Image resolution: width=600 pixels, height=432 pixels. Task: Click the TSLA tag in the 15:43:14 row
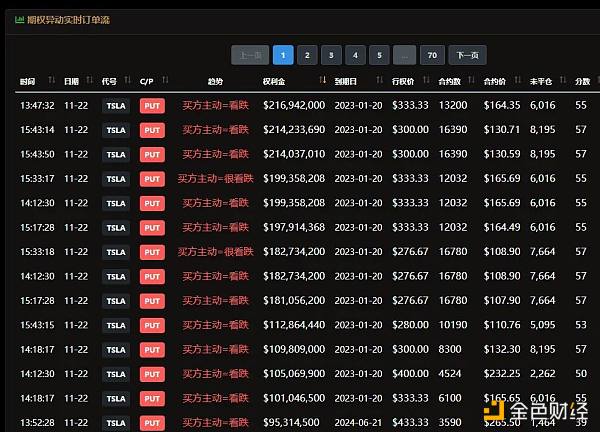point(116,129)
